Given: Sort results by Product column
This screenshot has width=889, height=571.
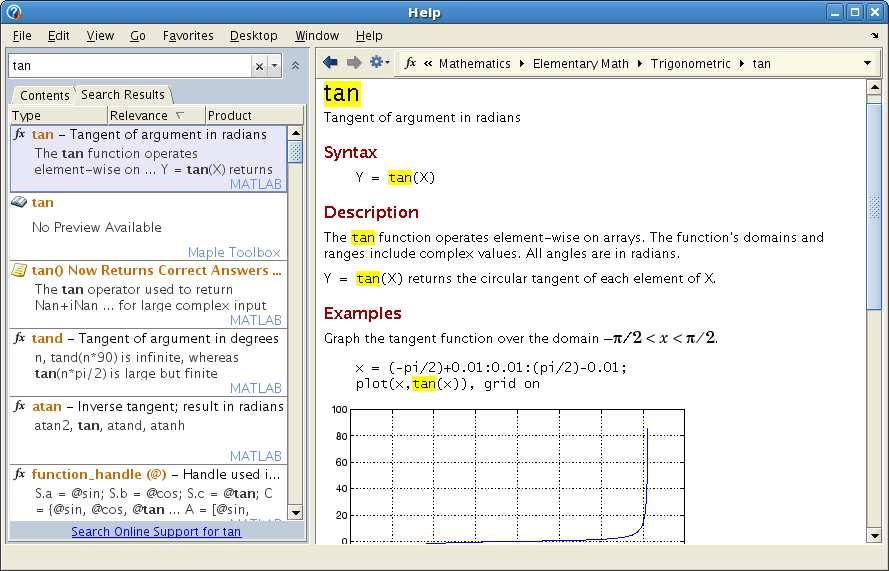Looking at the screenshot, I should tap(255, 116).
